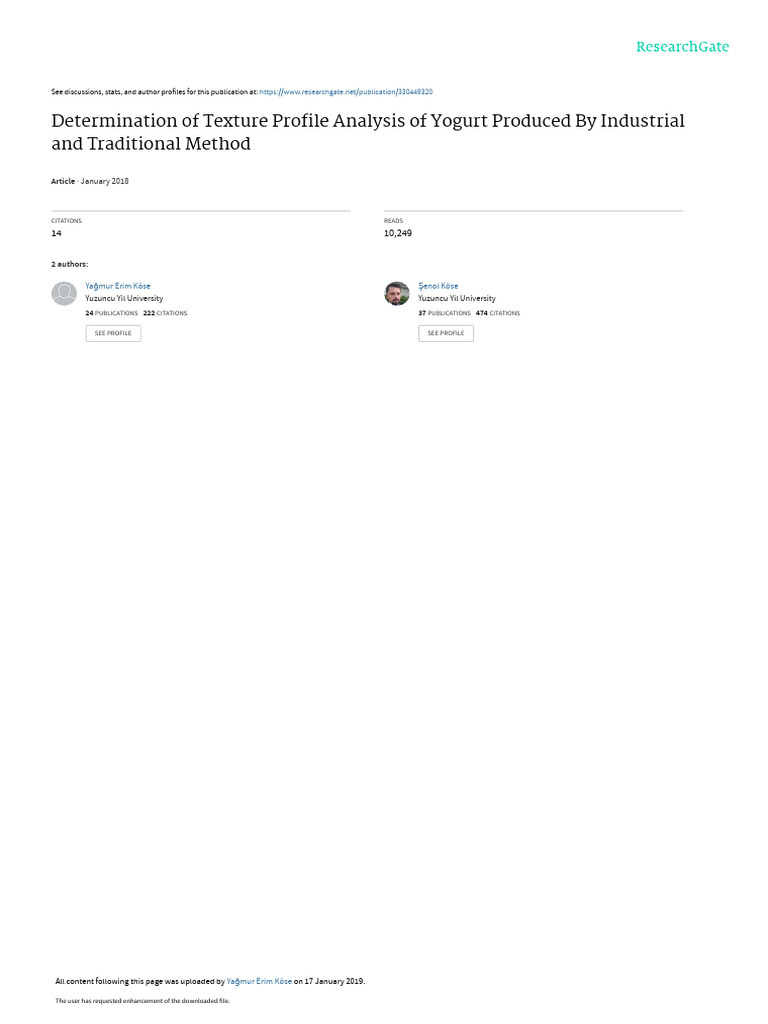Select Yuzuncu Yil University under Yağmur Erim Köse

(124, 298)
